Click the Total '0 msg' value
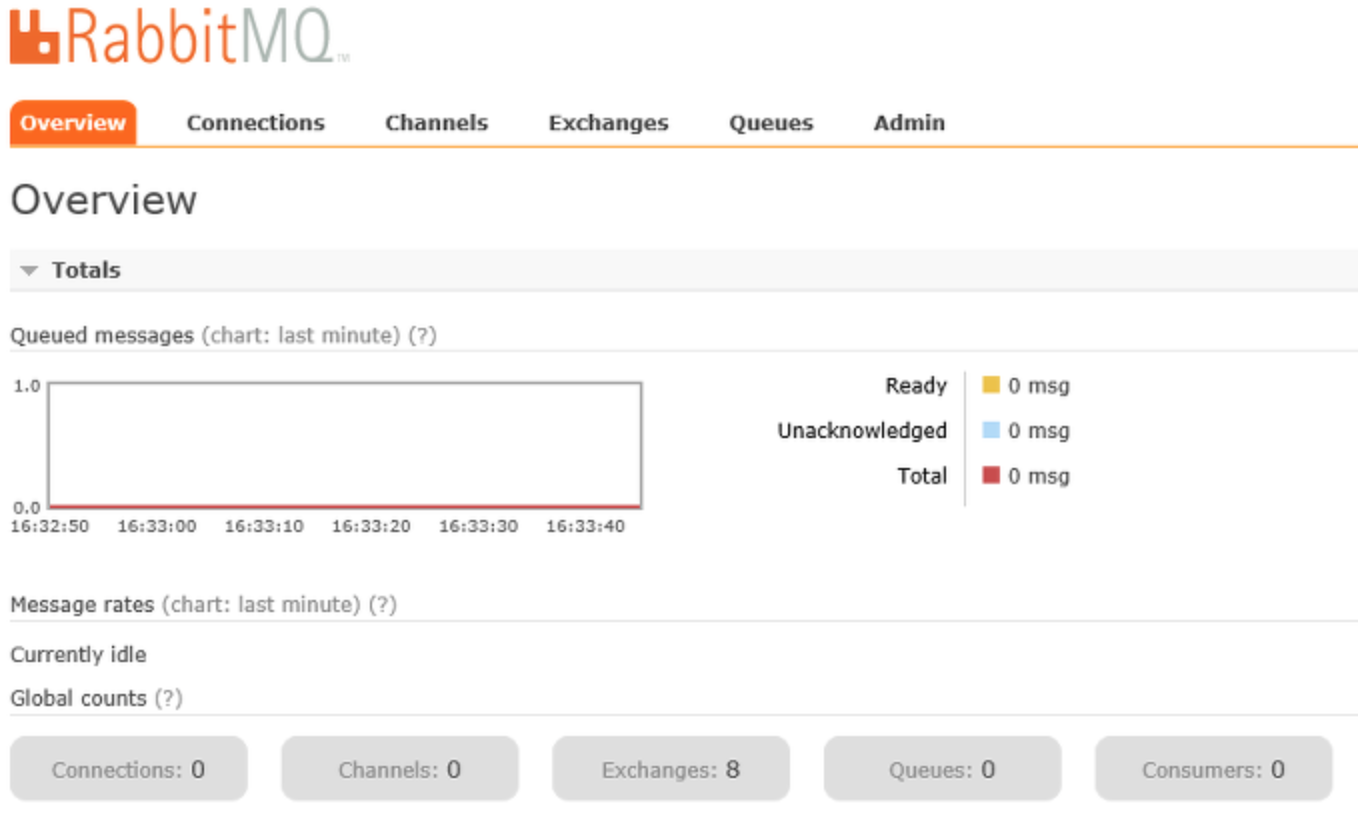This screenshot has width=1372, height=824. (1039, 476)
